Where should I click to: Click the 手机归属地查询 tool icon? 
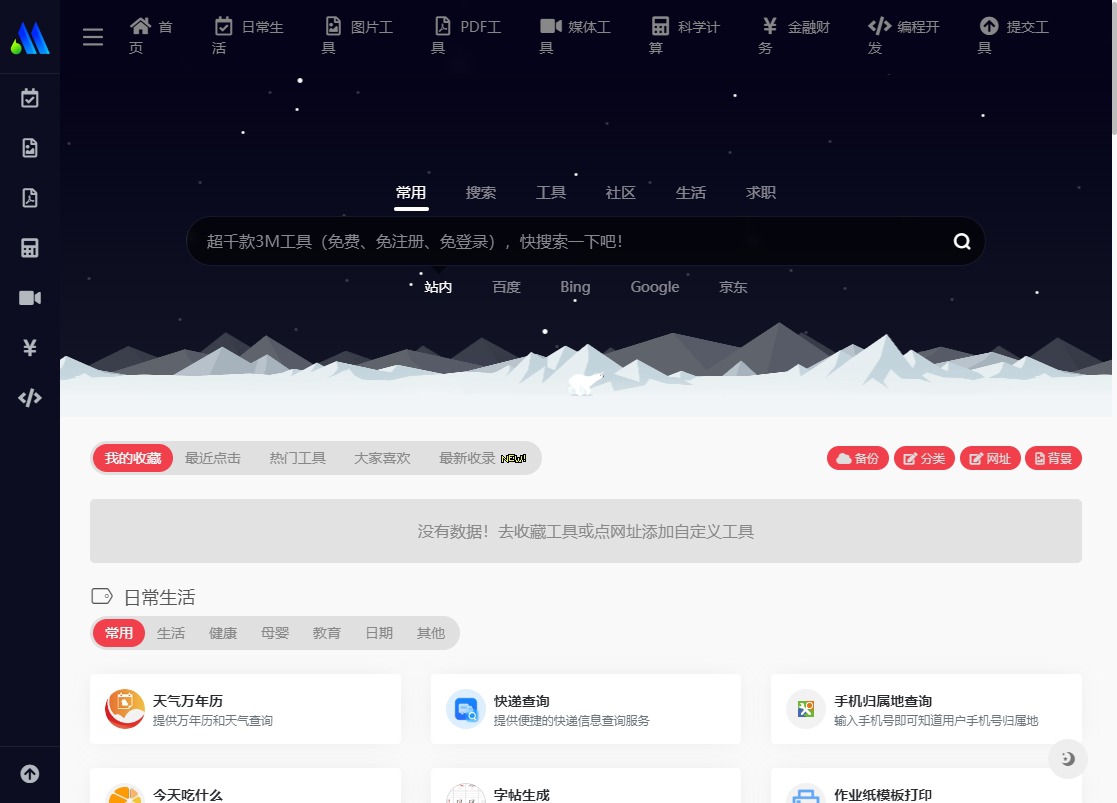(806, 709)
